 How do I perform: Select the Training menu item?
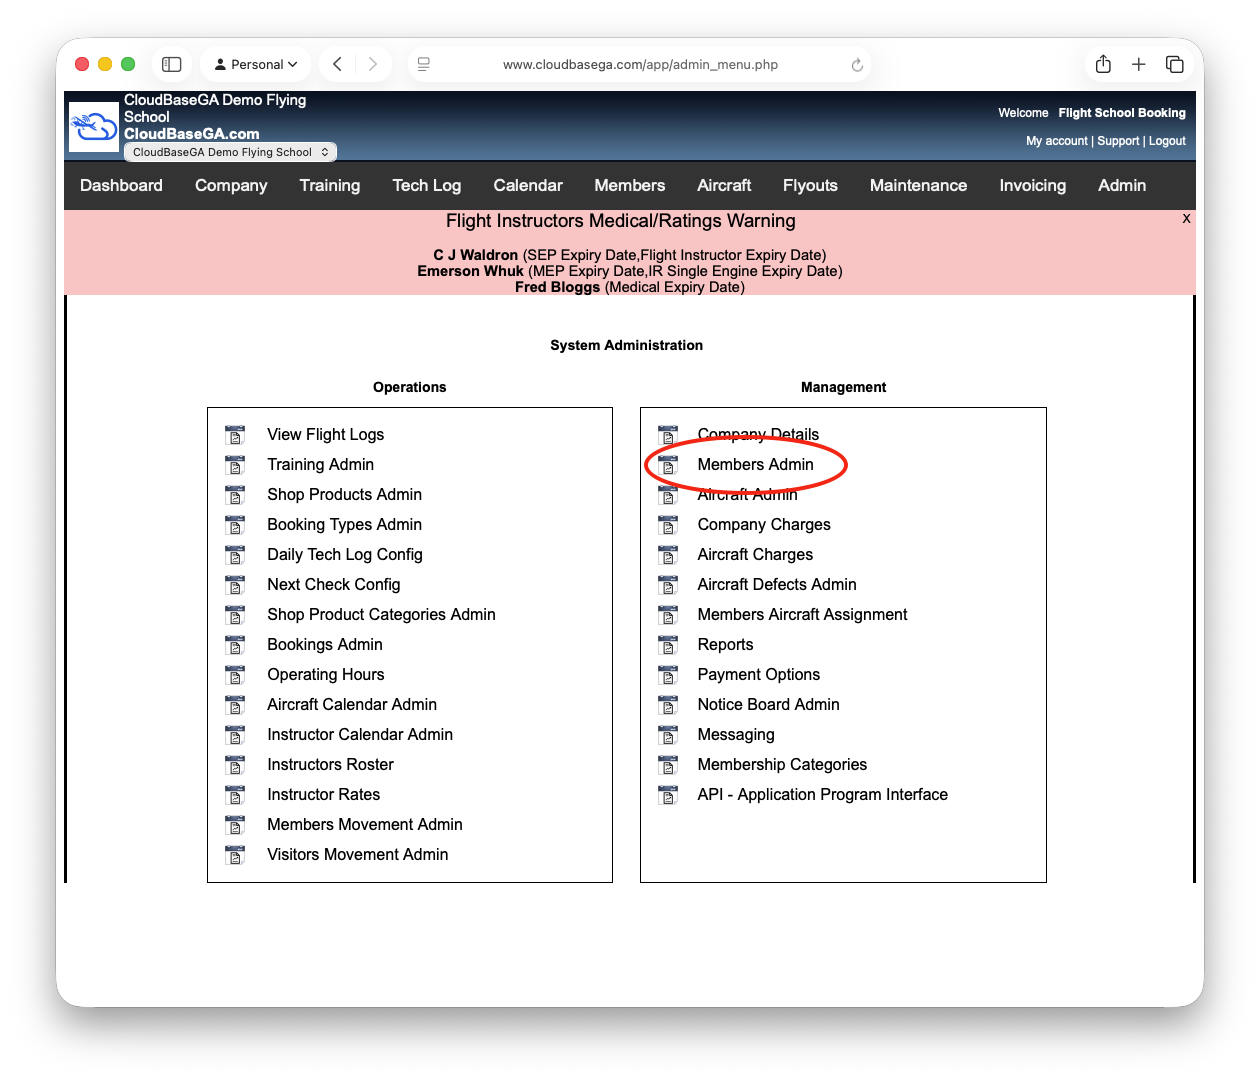coord(330,185)
